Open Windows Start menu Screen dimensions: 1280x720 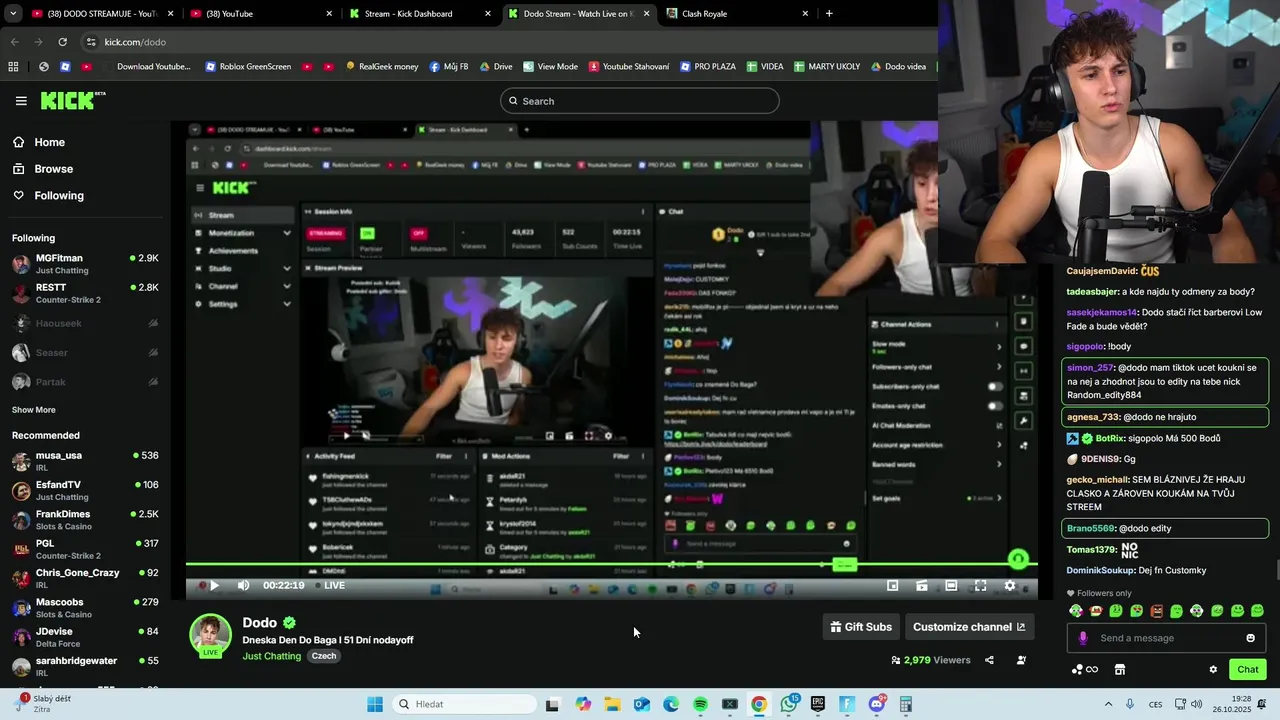click(x=375, y=704)
